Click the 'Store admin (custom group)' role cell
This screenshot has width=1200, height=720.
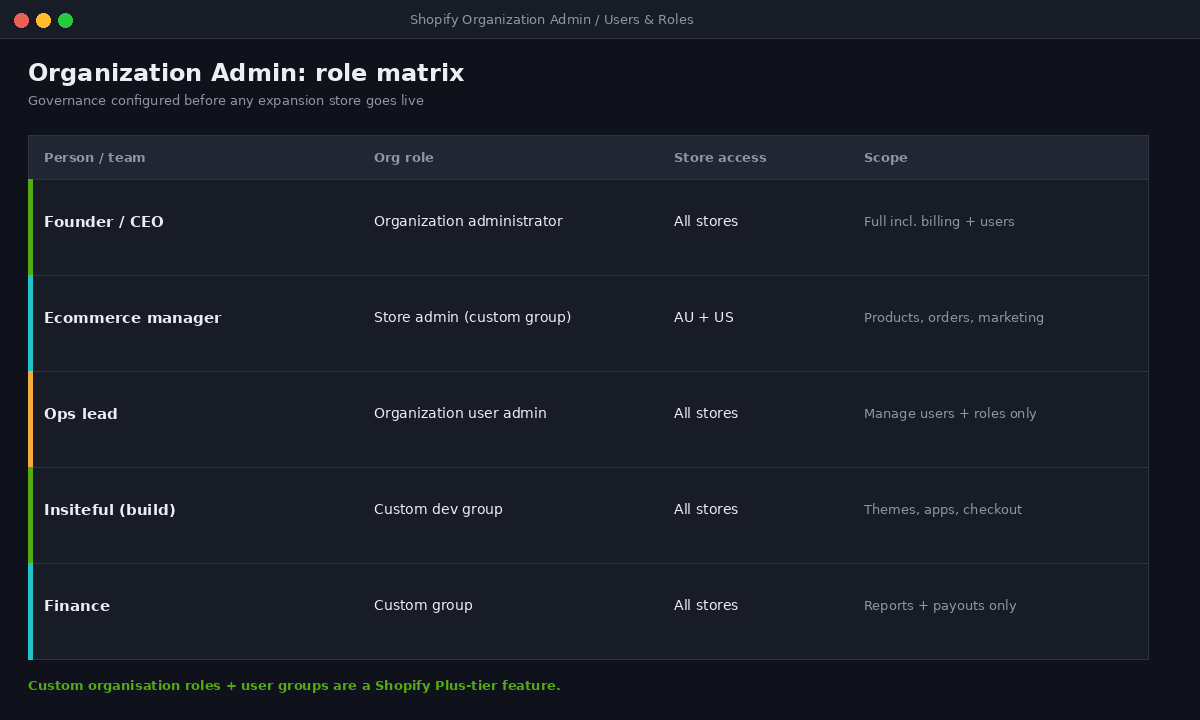click(x=473, y=317)
